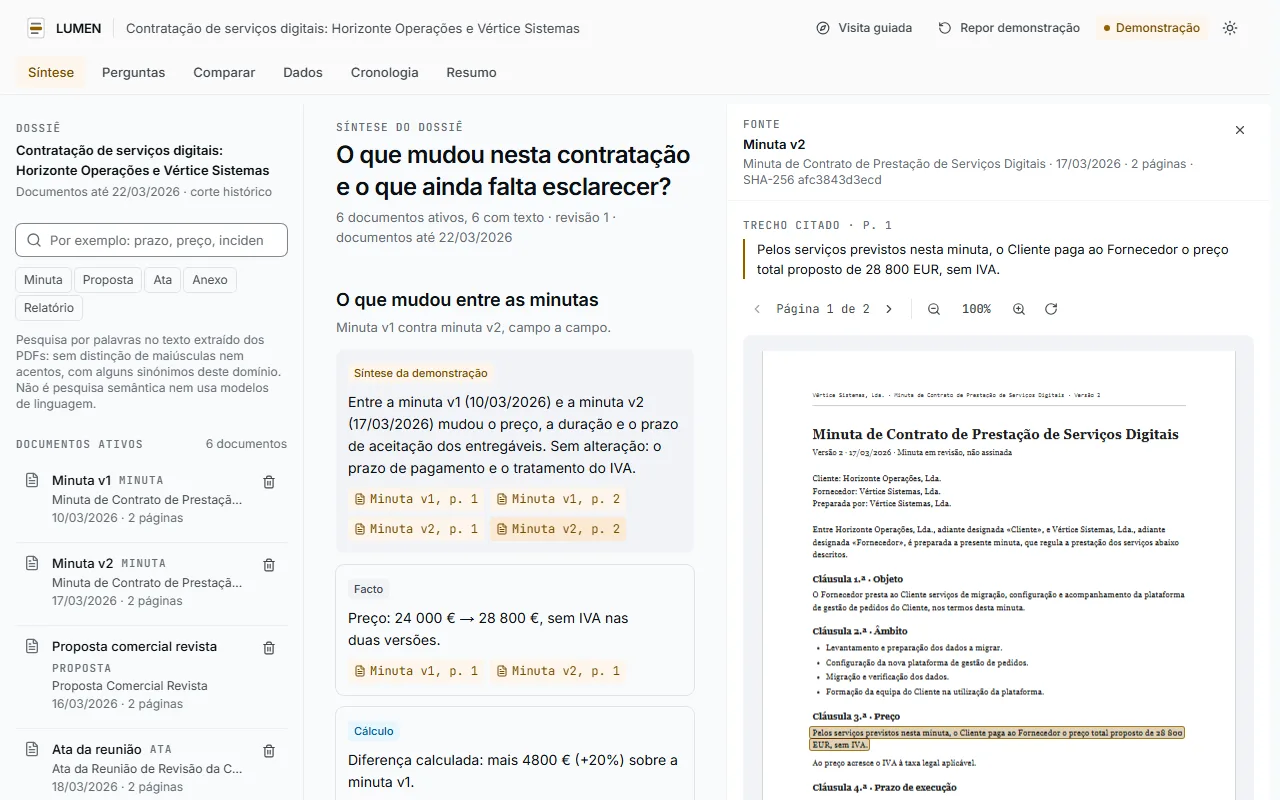Open the Perguntas tab
Screen dimensions: 1280x800
click(134, 72)
